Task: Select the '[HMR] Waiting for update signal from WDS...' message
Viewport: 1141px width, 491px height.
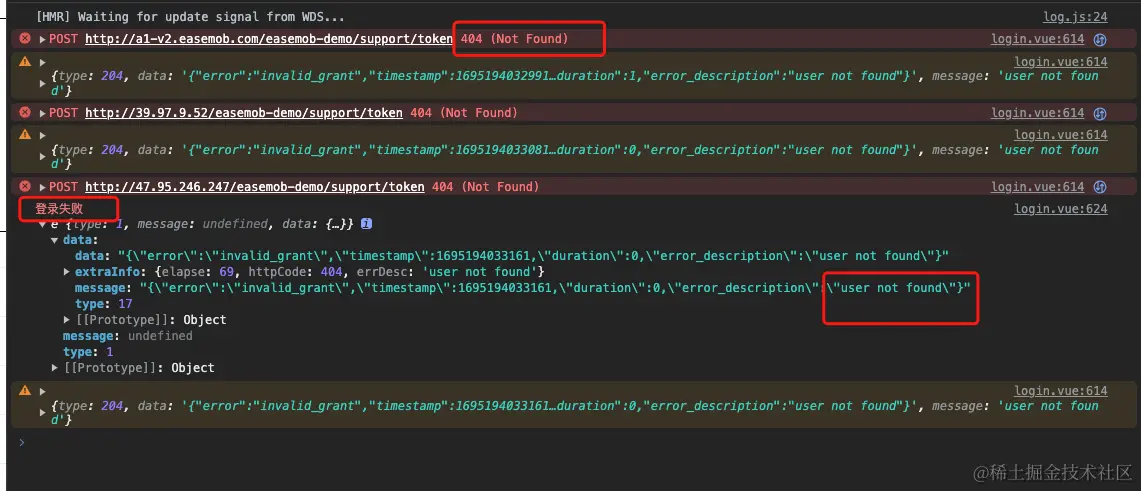Action: [x=190, y=17]
